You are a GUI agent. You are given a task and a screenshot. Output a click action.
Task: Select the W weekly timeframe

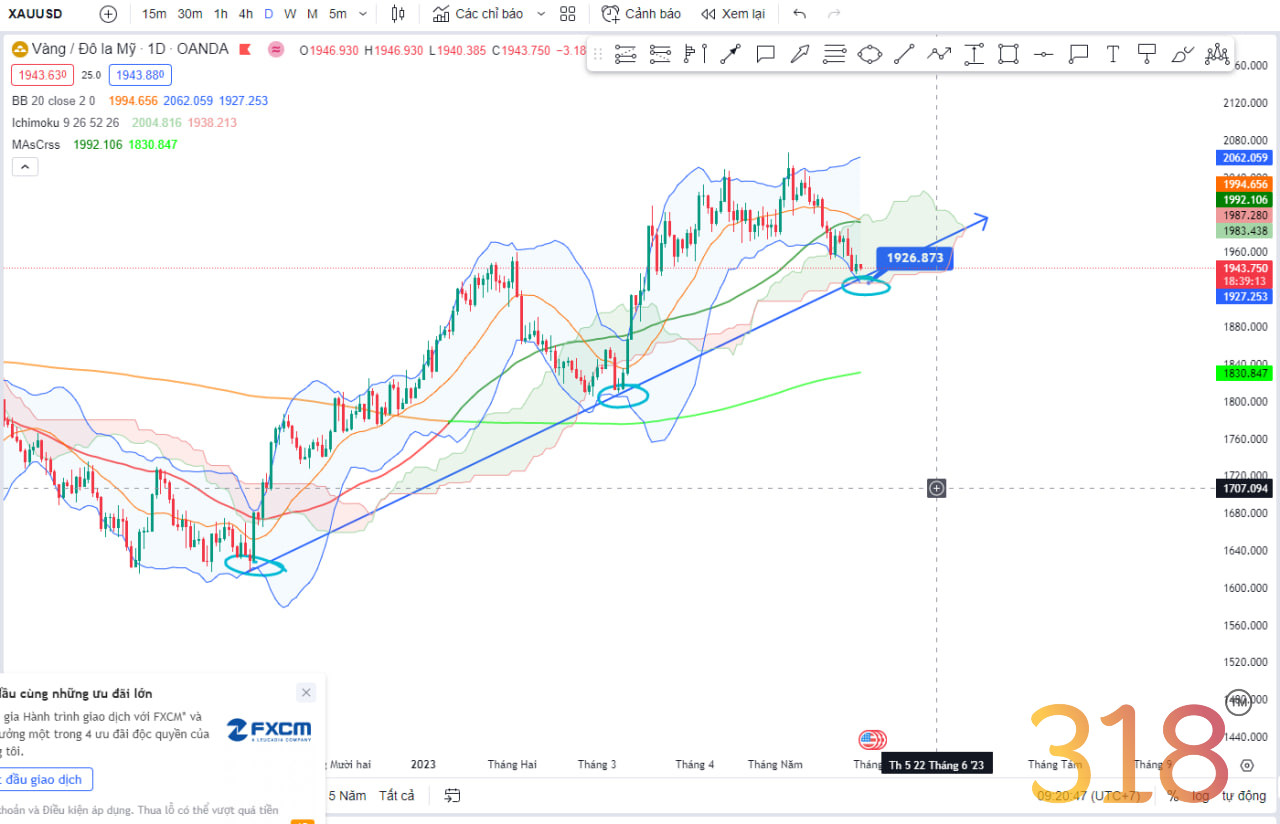coord(290,14)
